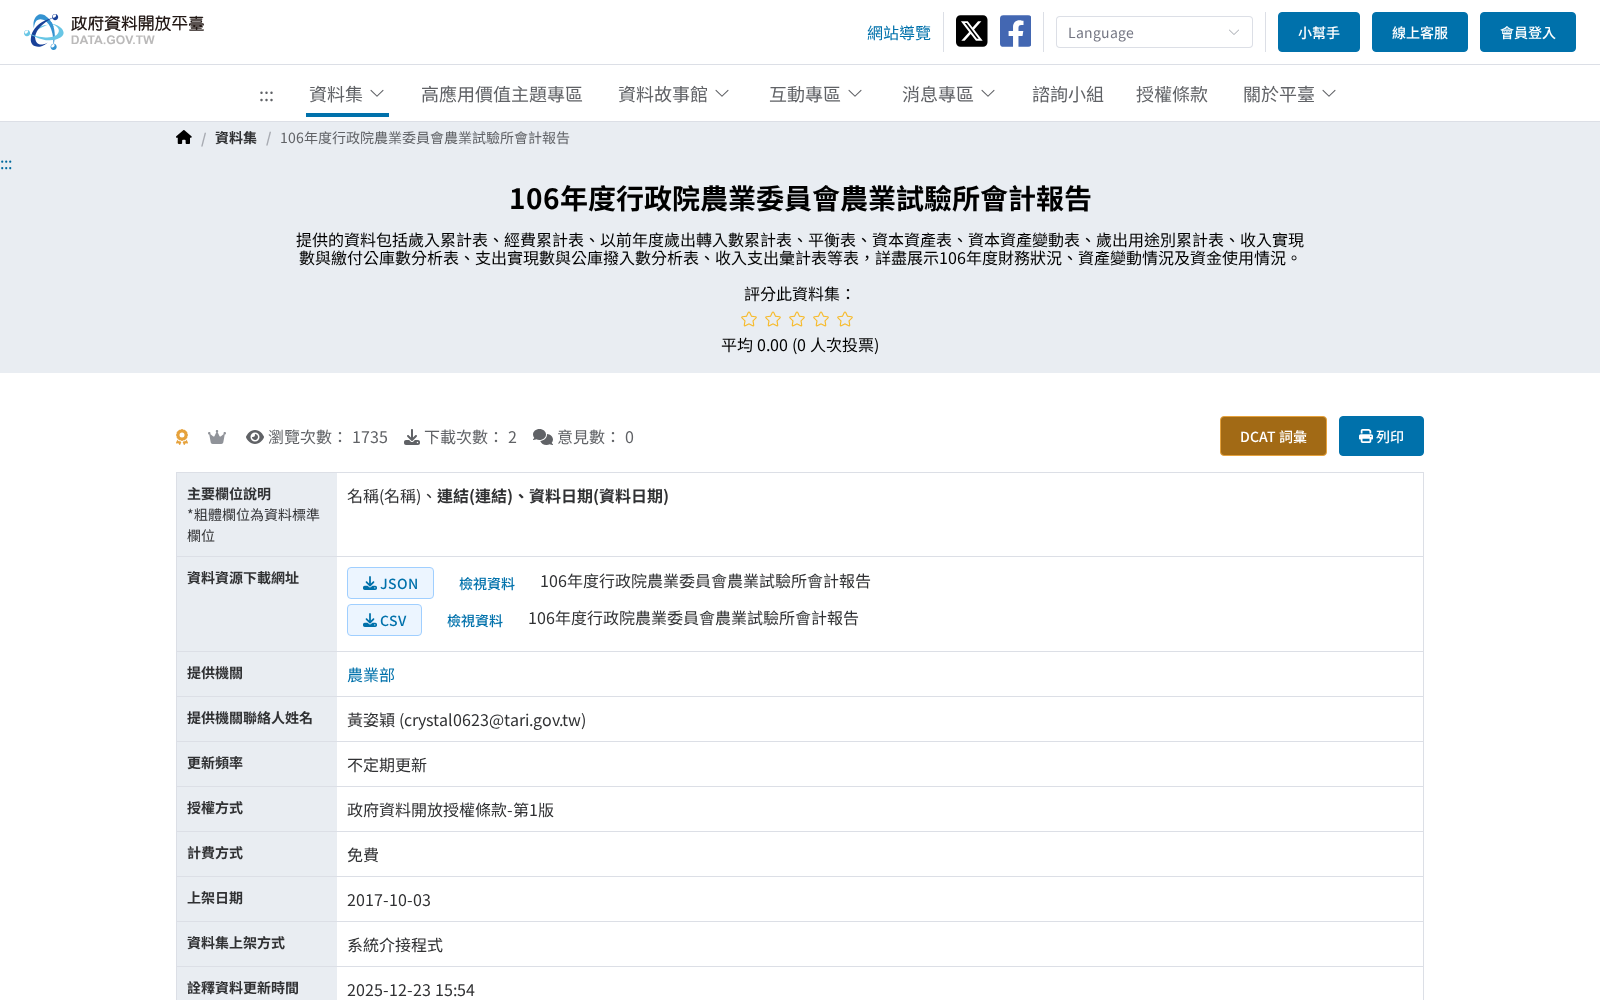Click the 列印 print button
The image size is (1600, 1000).
pos(1381,436)
